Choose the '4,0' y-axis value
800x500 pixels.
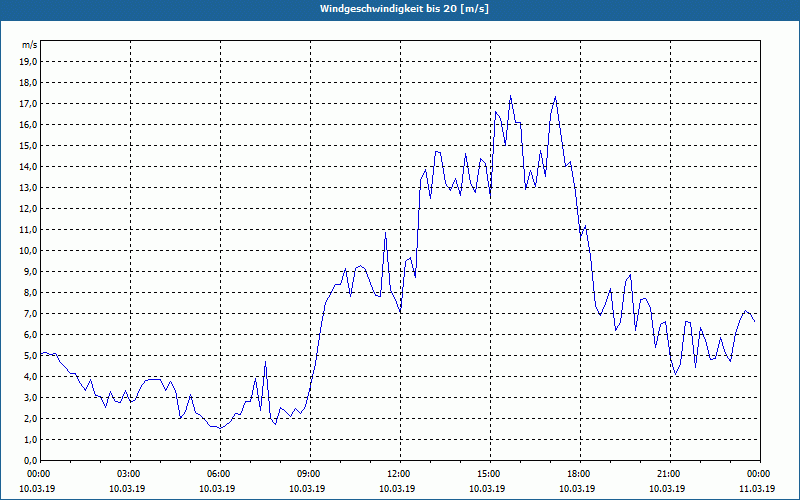(x=31, y=377)
